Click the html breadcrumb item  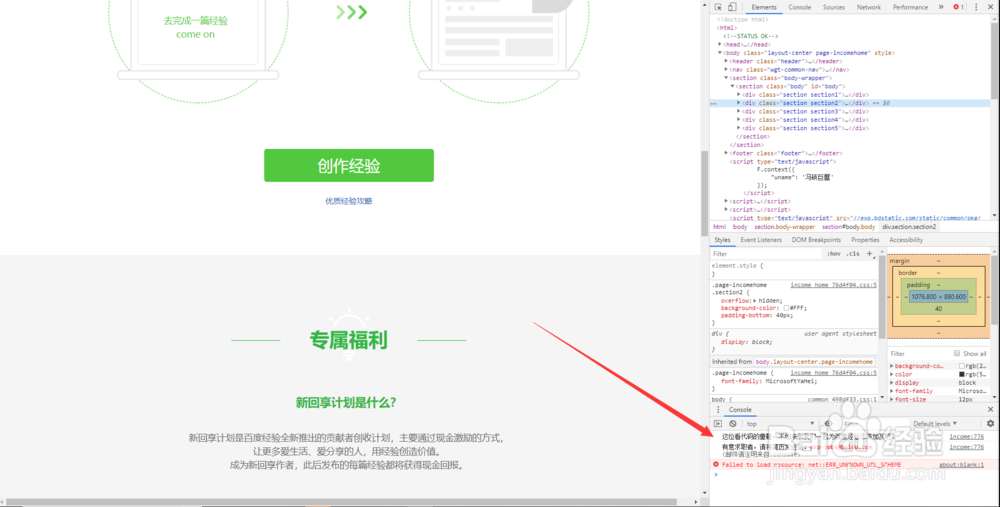[x=719, y=226]
